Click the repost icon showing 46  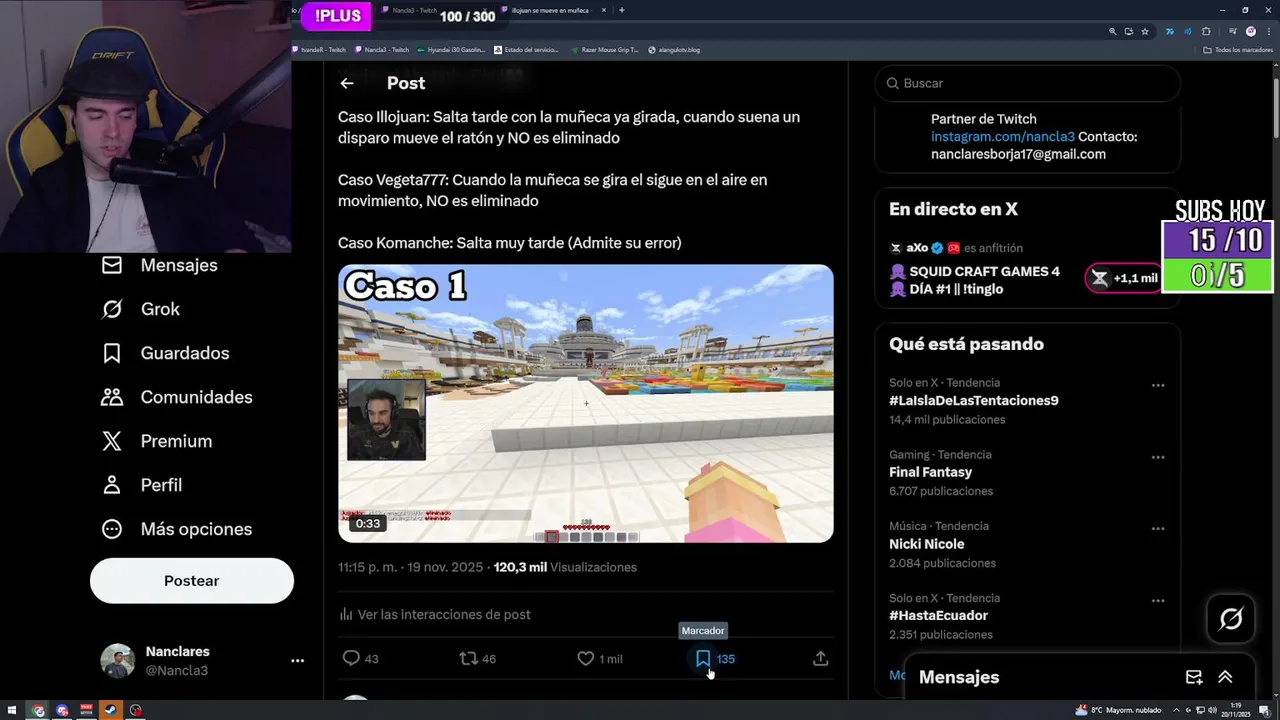point(468,658)
